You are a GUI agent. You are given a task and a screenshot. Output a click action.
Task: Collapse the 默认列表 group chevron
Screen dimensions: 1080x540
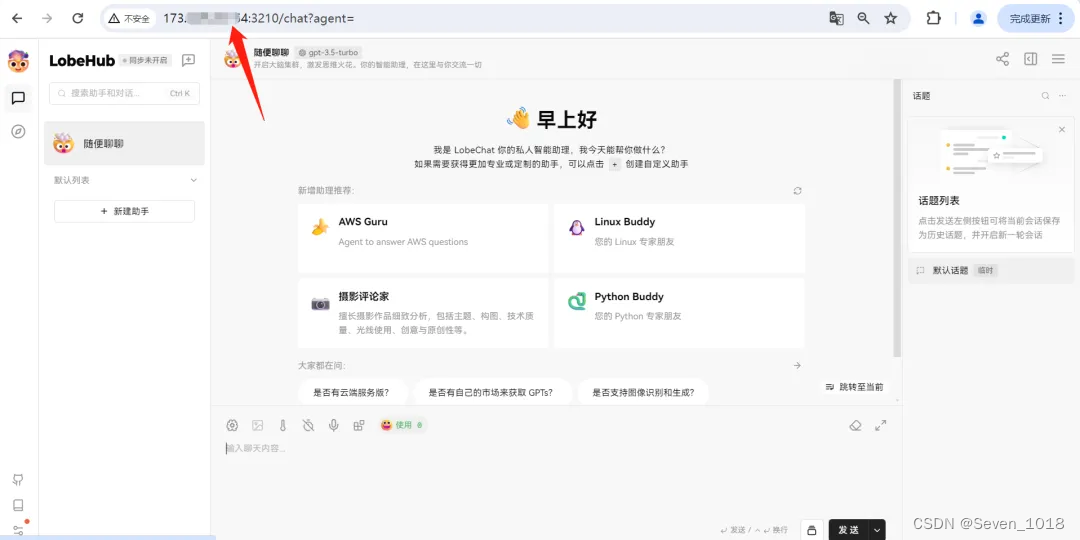[x=194, y=180]
